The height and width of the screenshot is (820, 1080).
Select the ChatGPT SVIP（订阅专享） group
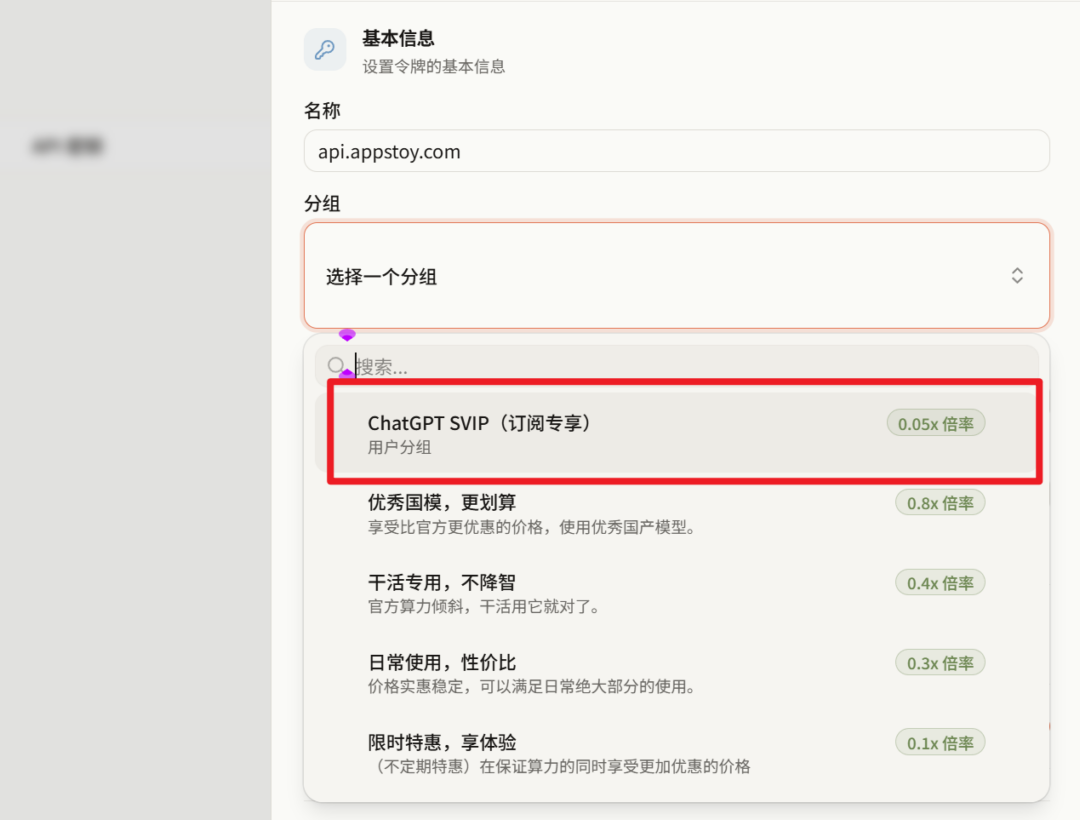point(676,433)
